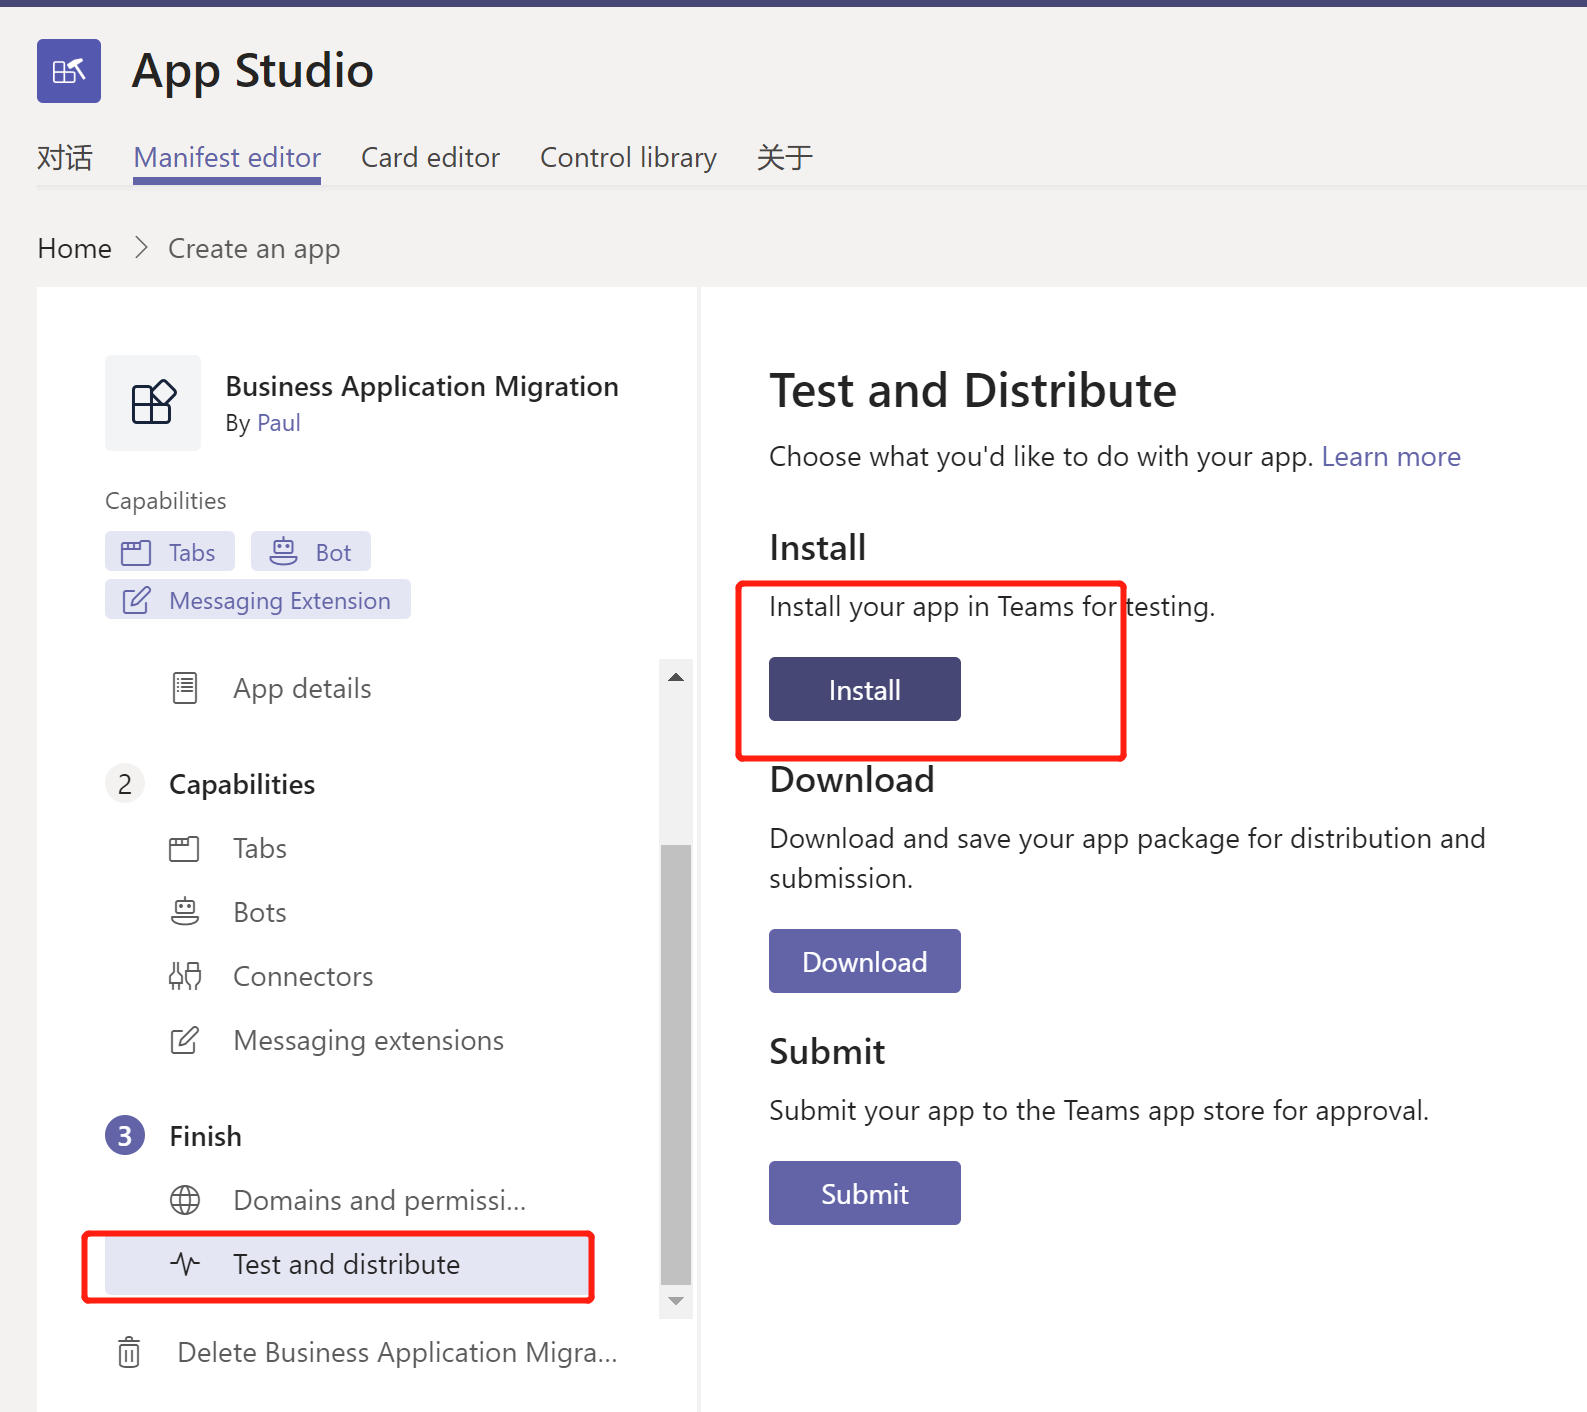Open the Control library tab
The height and width of the screenshot is (1412, 1587).
pos(628,157)
